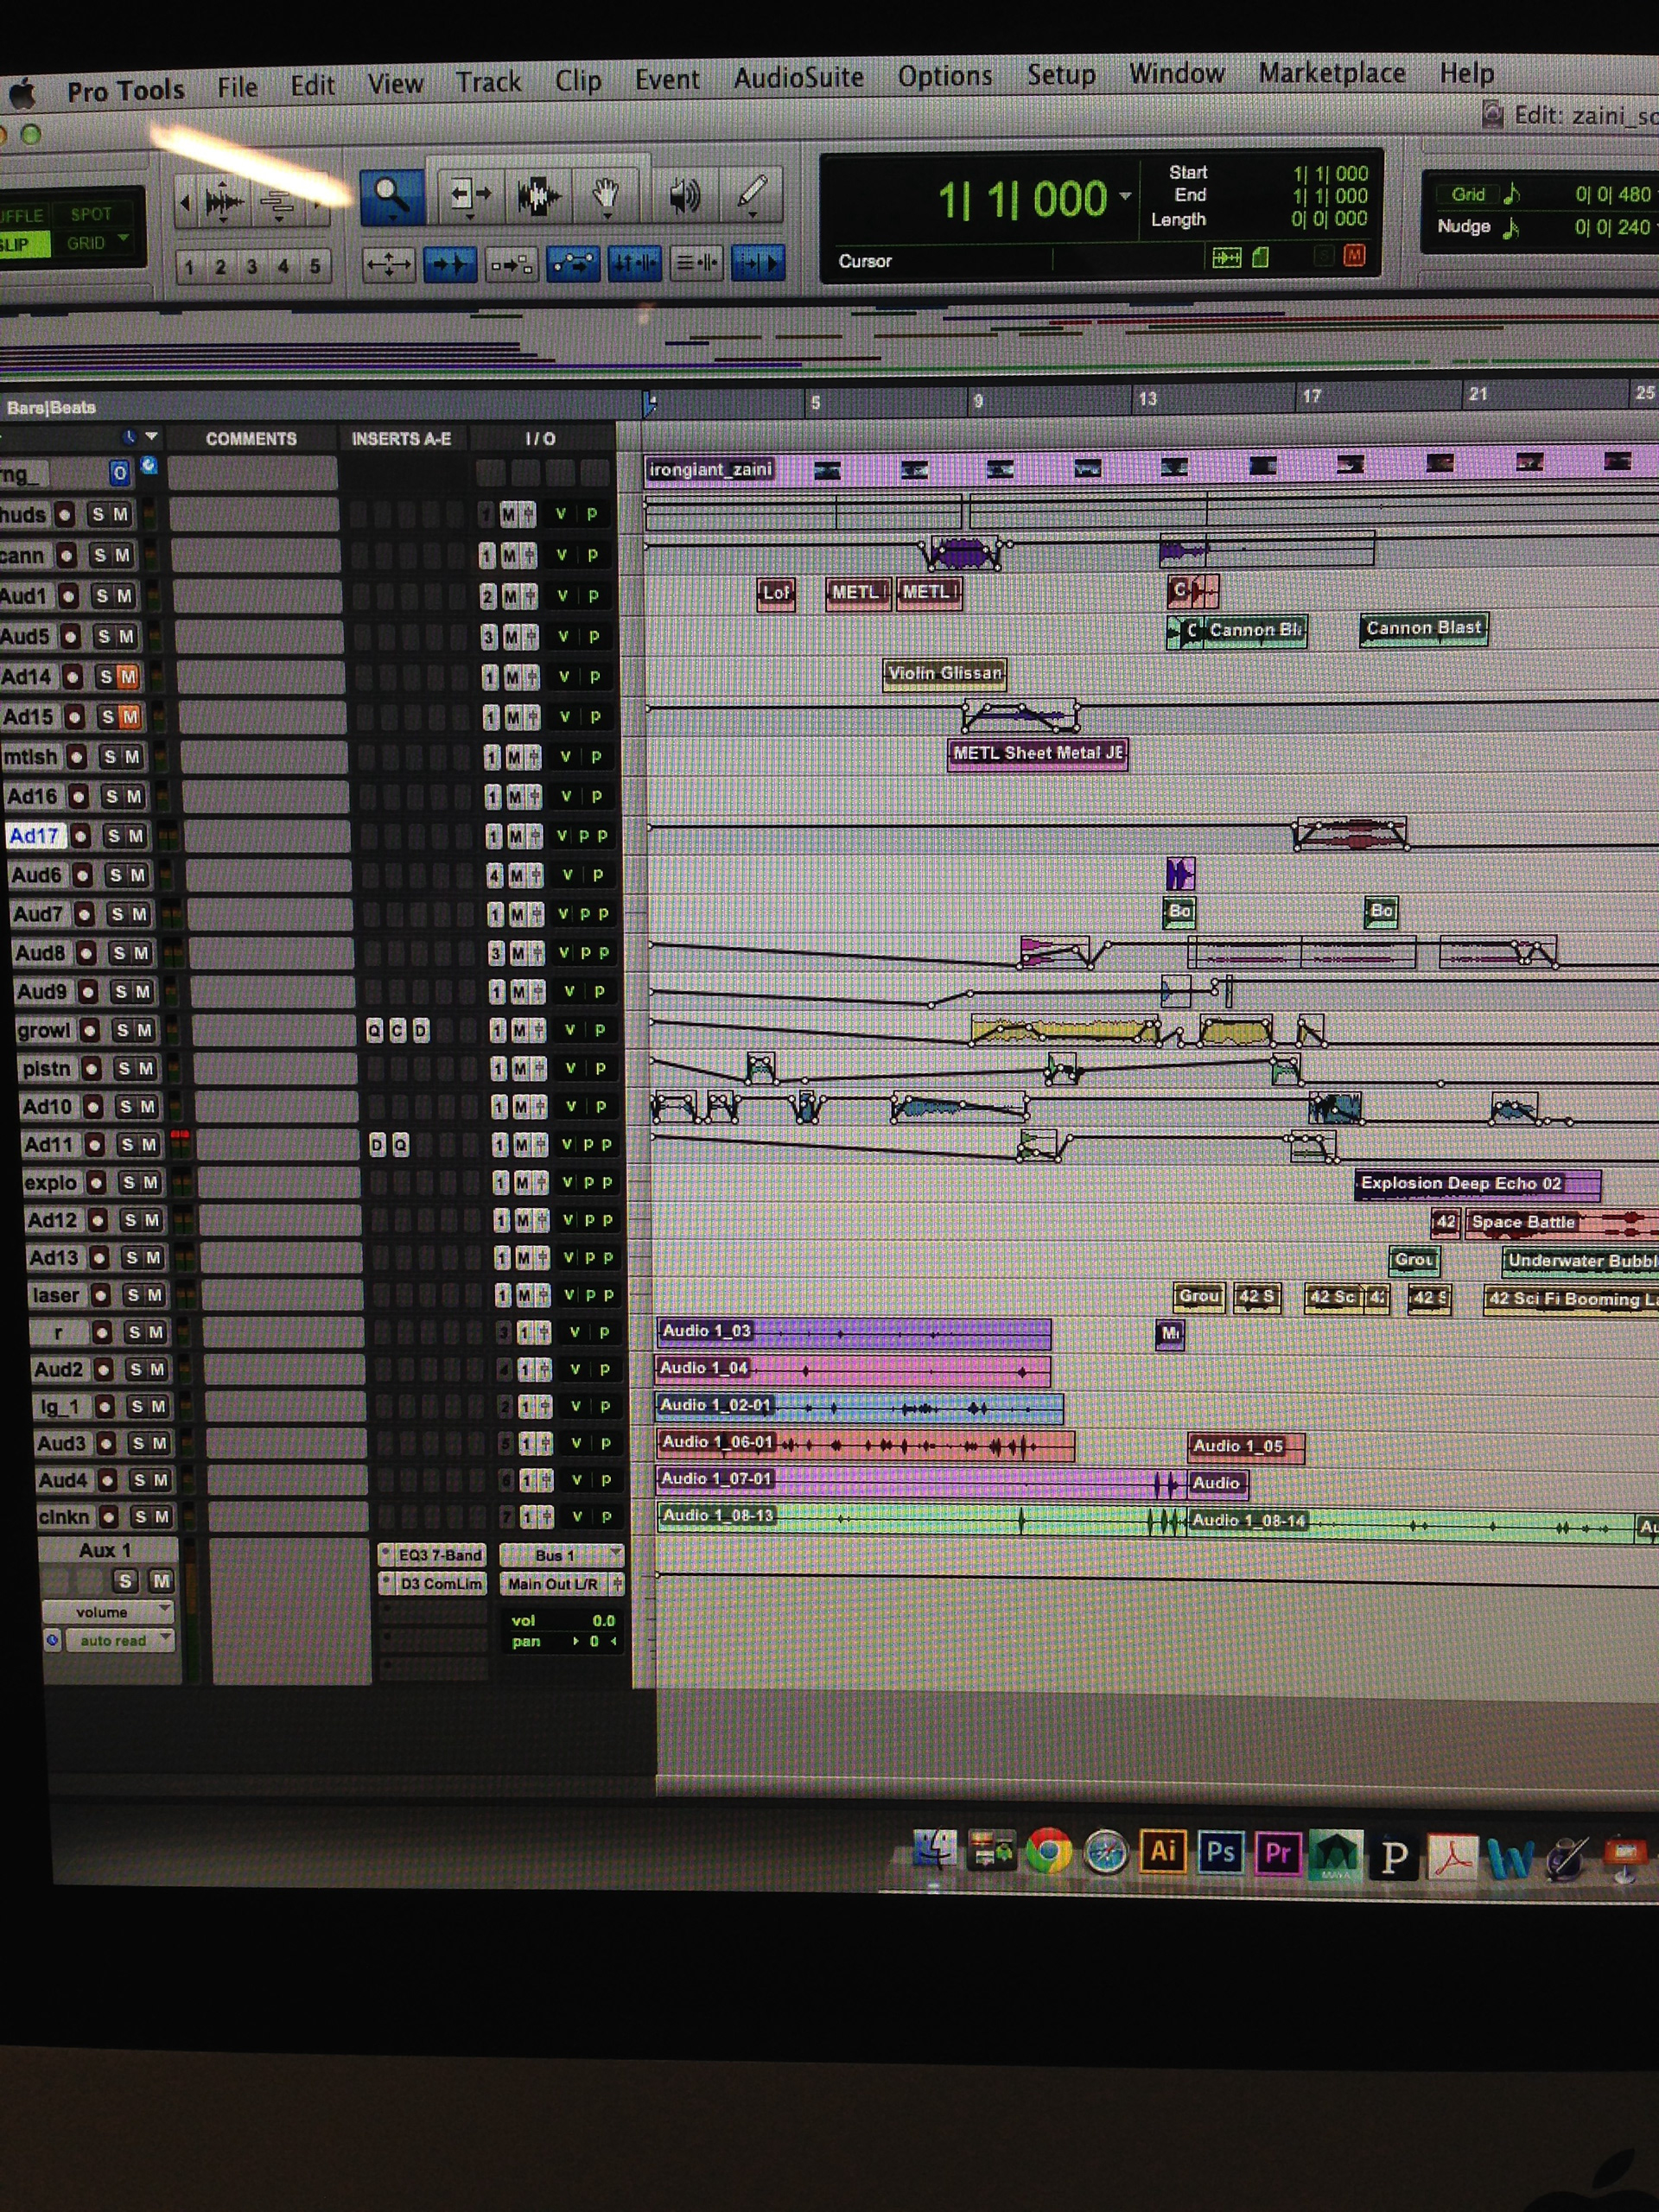Select zoom preset 1
This screenshot has height=2212, width=1659.
189,267
